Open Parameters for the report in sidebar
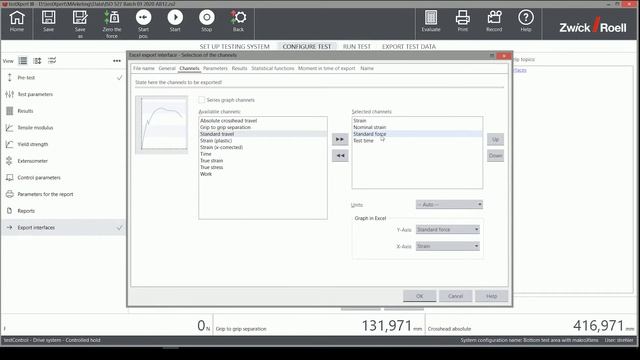 point(63,194)
